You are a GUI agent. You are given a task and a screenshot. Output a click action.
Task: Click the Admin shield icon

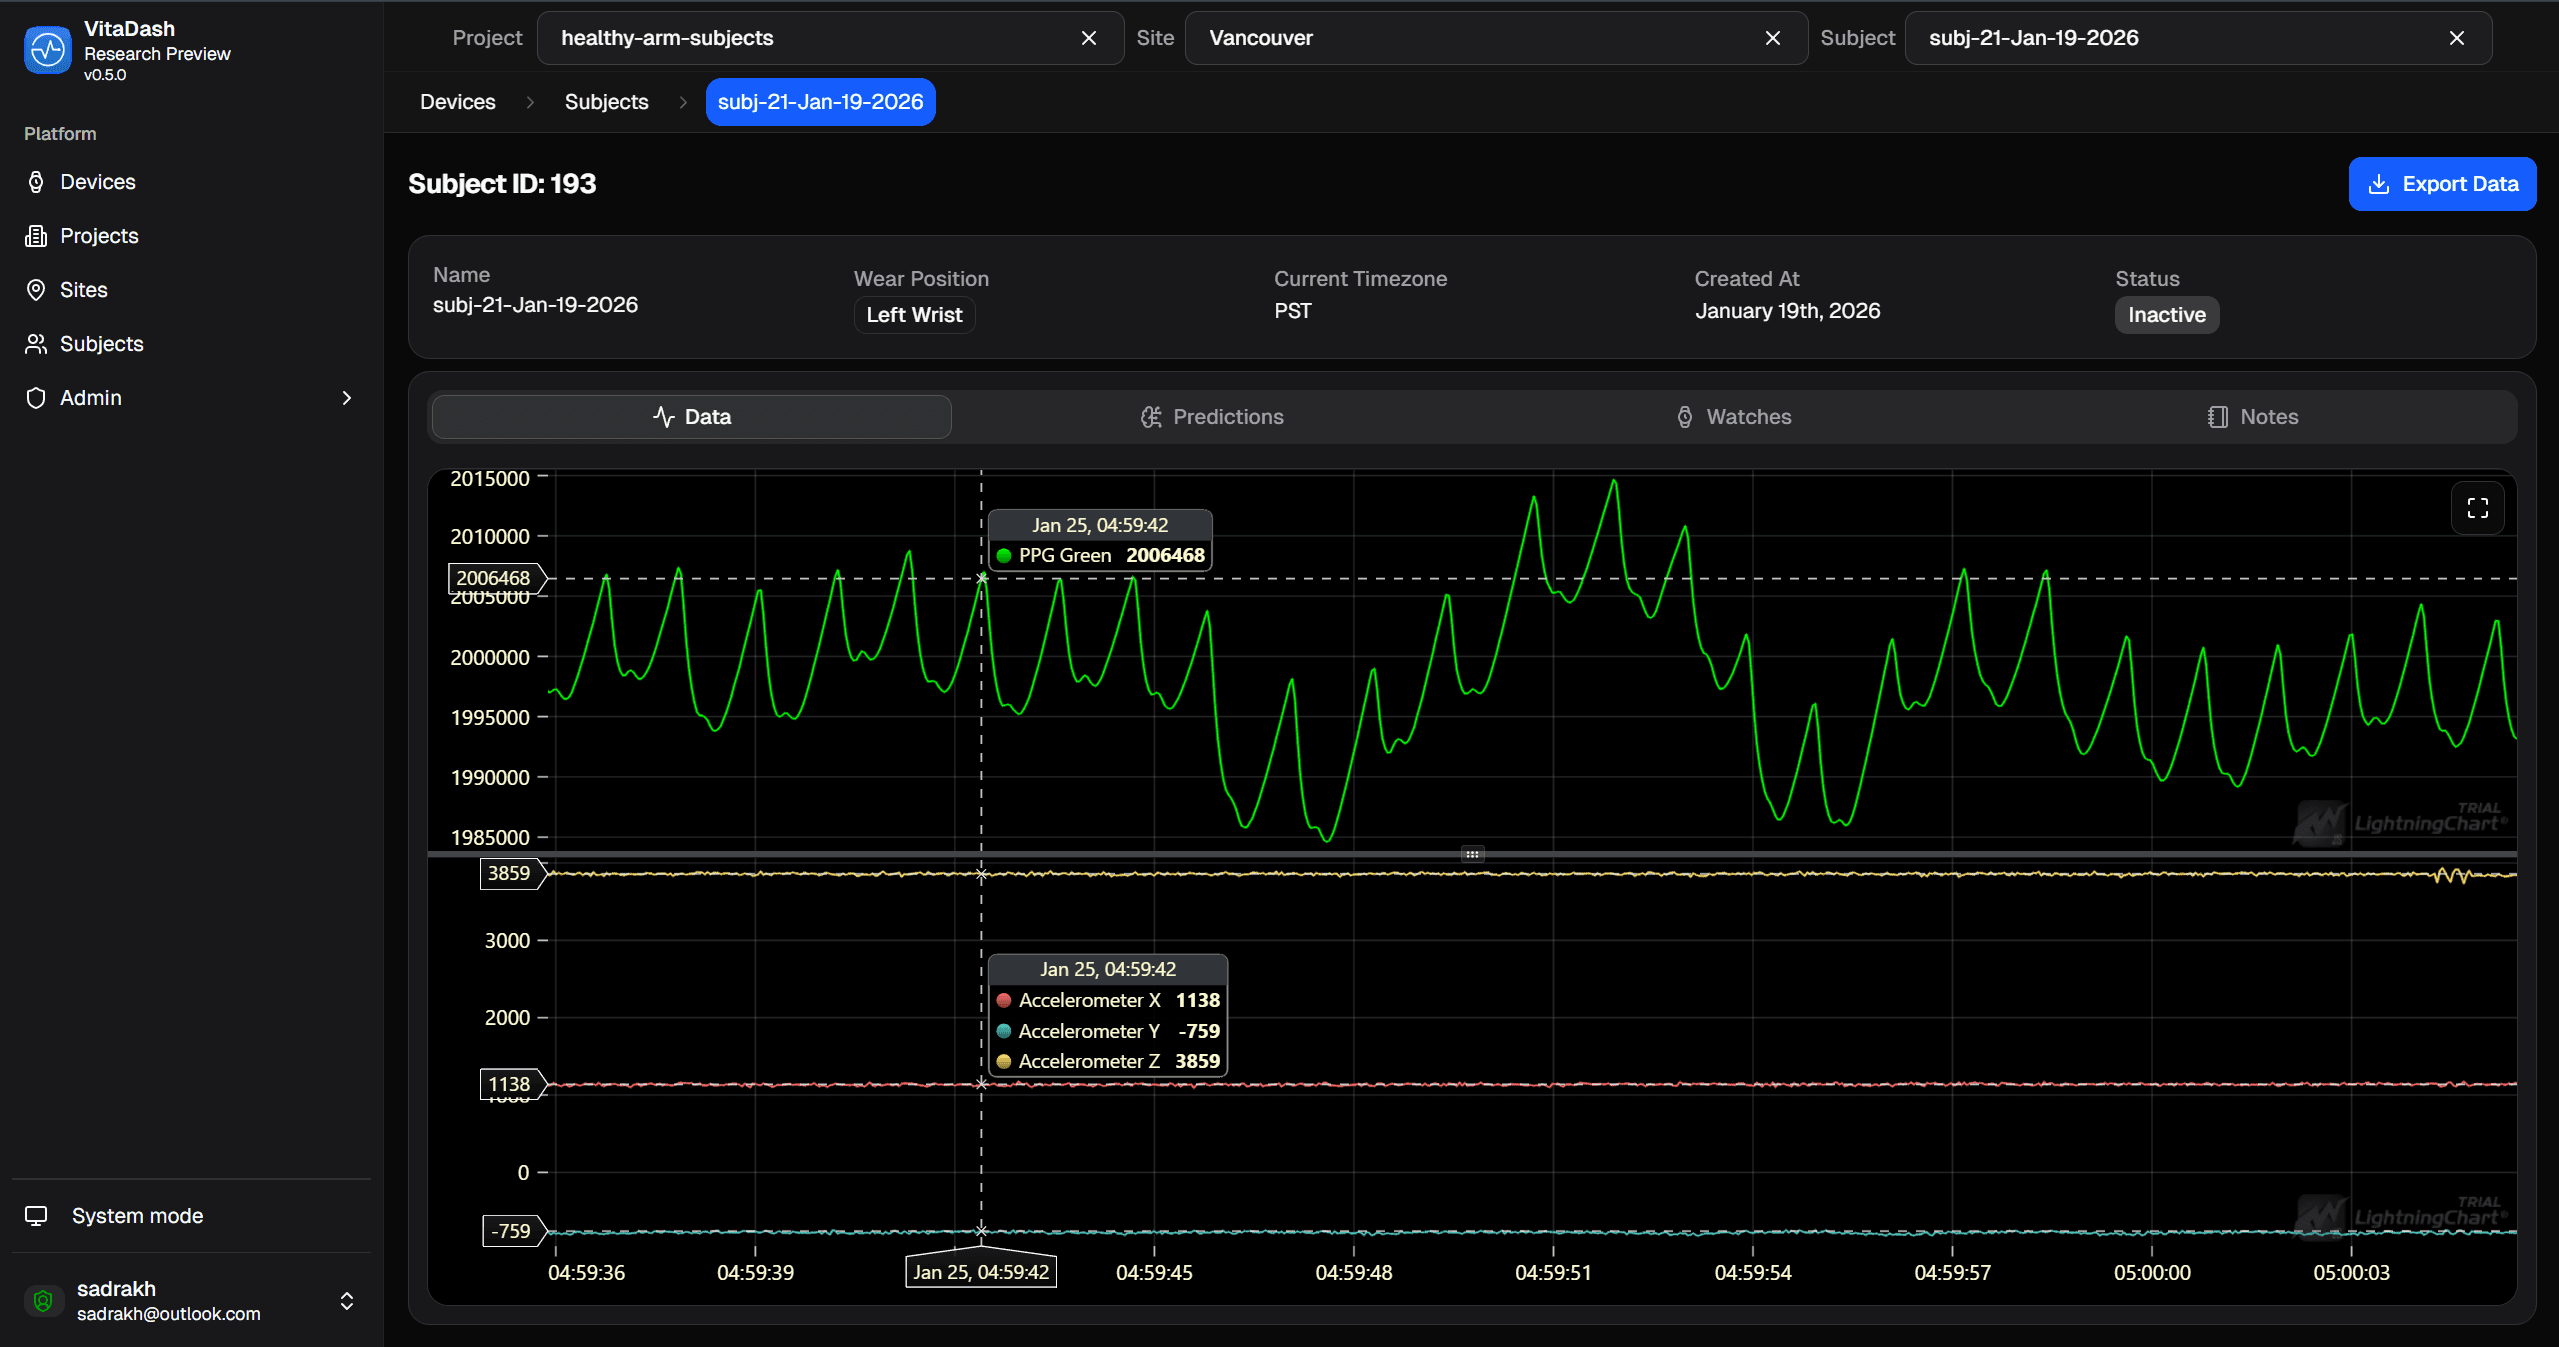pyautogui.click(x=36, y=397)
